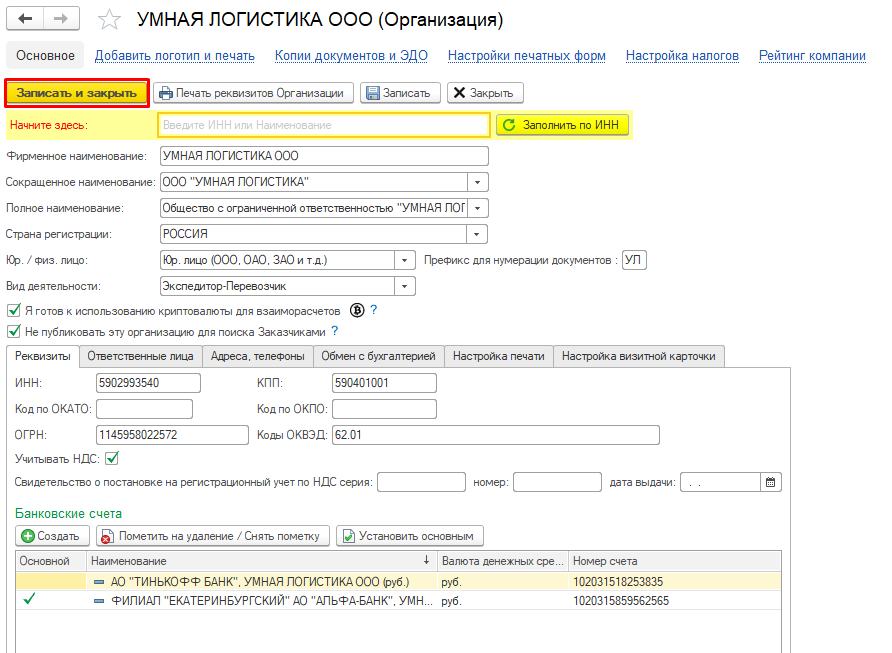
Task: Click the Валюта денежных средств column header
Action: click(502, 561)
